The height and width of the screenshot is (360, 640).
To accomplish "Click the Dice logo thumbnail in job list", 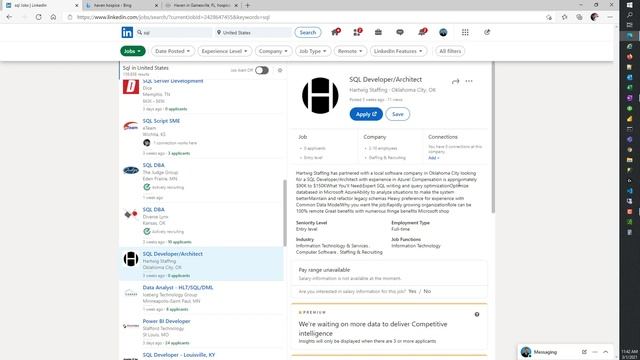I will [131, 87].
